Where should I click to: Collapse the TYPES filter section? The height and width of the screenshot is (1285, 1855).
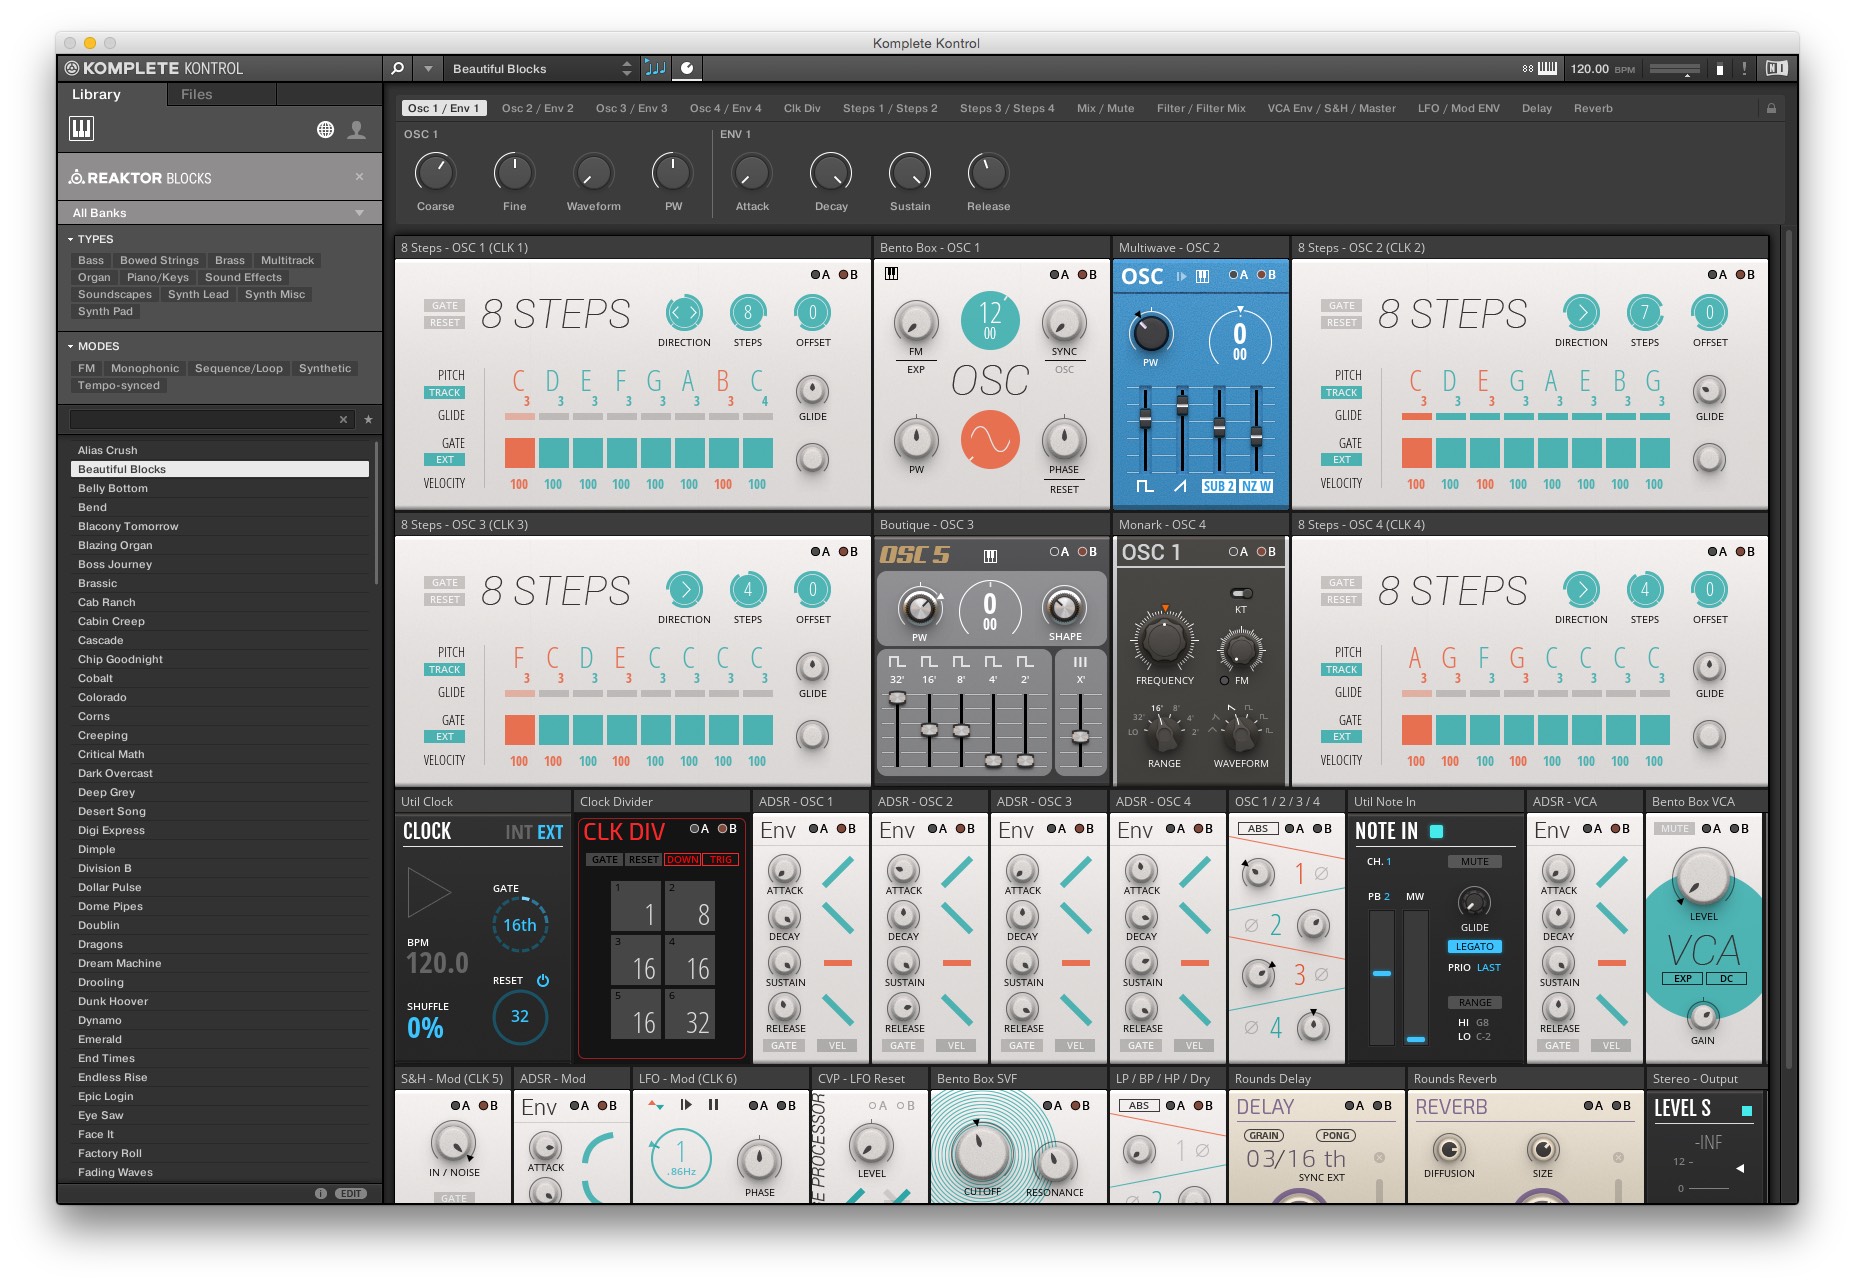click(69, 239)
